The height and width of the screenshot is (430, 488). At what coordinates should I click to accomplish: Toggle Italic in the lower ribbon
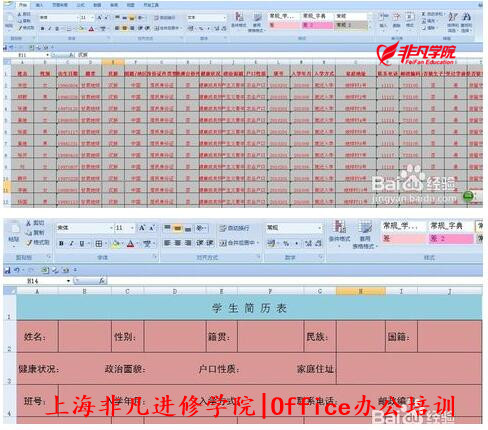coord(71,244)
